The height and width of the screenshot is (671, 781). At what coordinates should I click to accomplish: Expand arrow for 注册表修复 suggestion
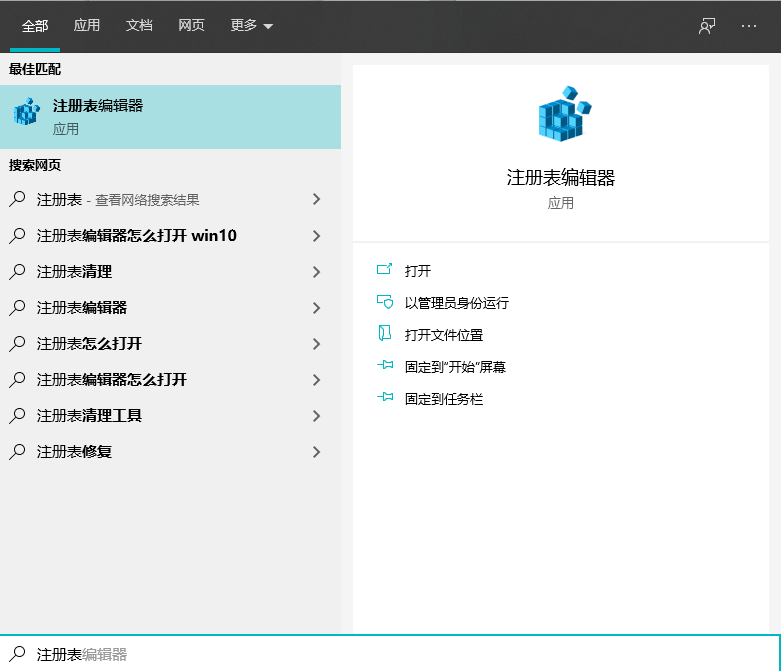coord(316,451)
